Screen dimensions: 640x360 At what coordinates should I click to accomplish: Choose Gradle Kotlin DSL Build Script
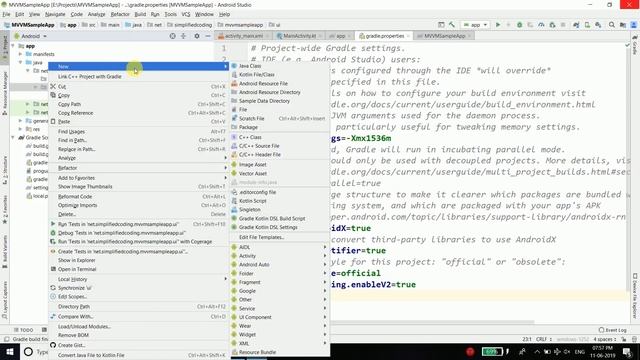(x=280, y=218)
